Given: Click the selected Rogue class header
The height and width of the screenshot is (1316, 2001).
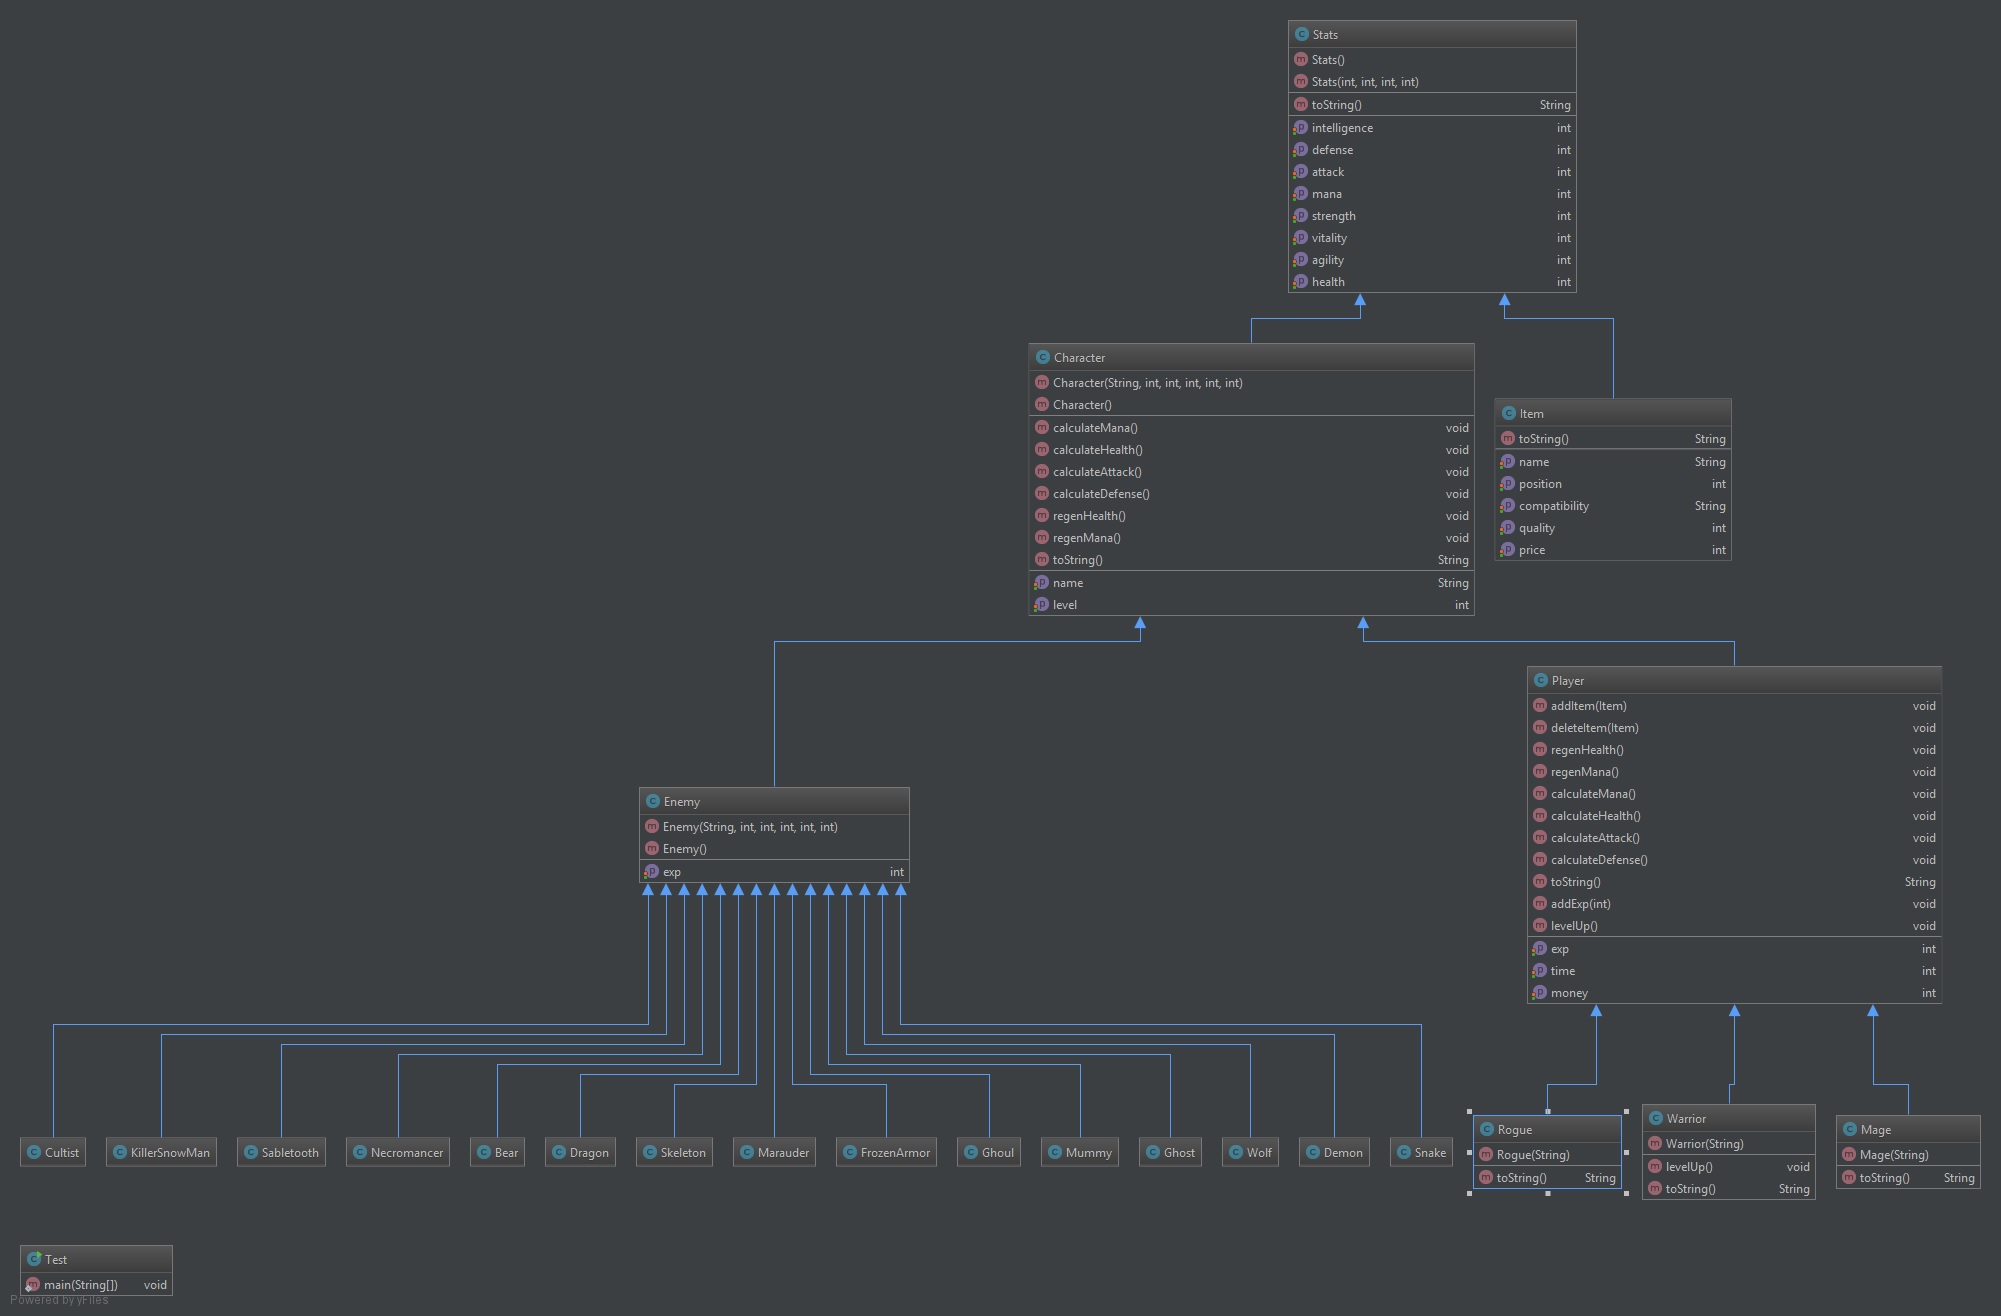Looking at the screenshot, I should (x=1547, y=1129).
